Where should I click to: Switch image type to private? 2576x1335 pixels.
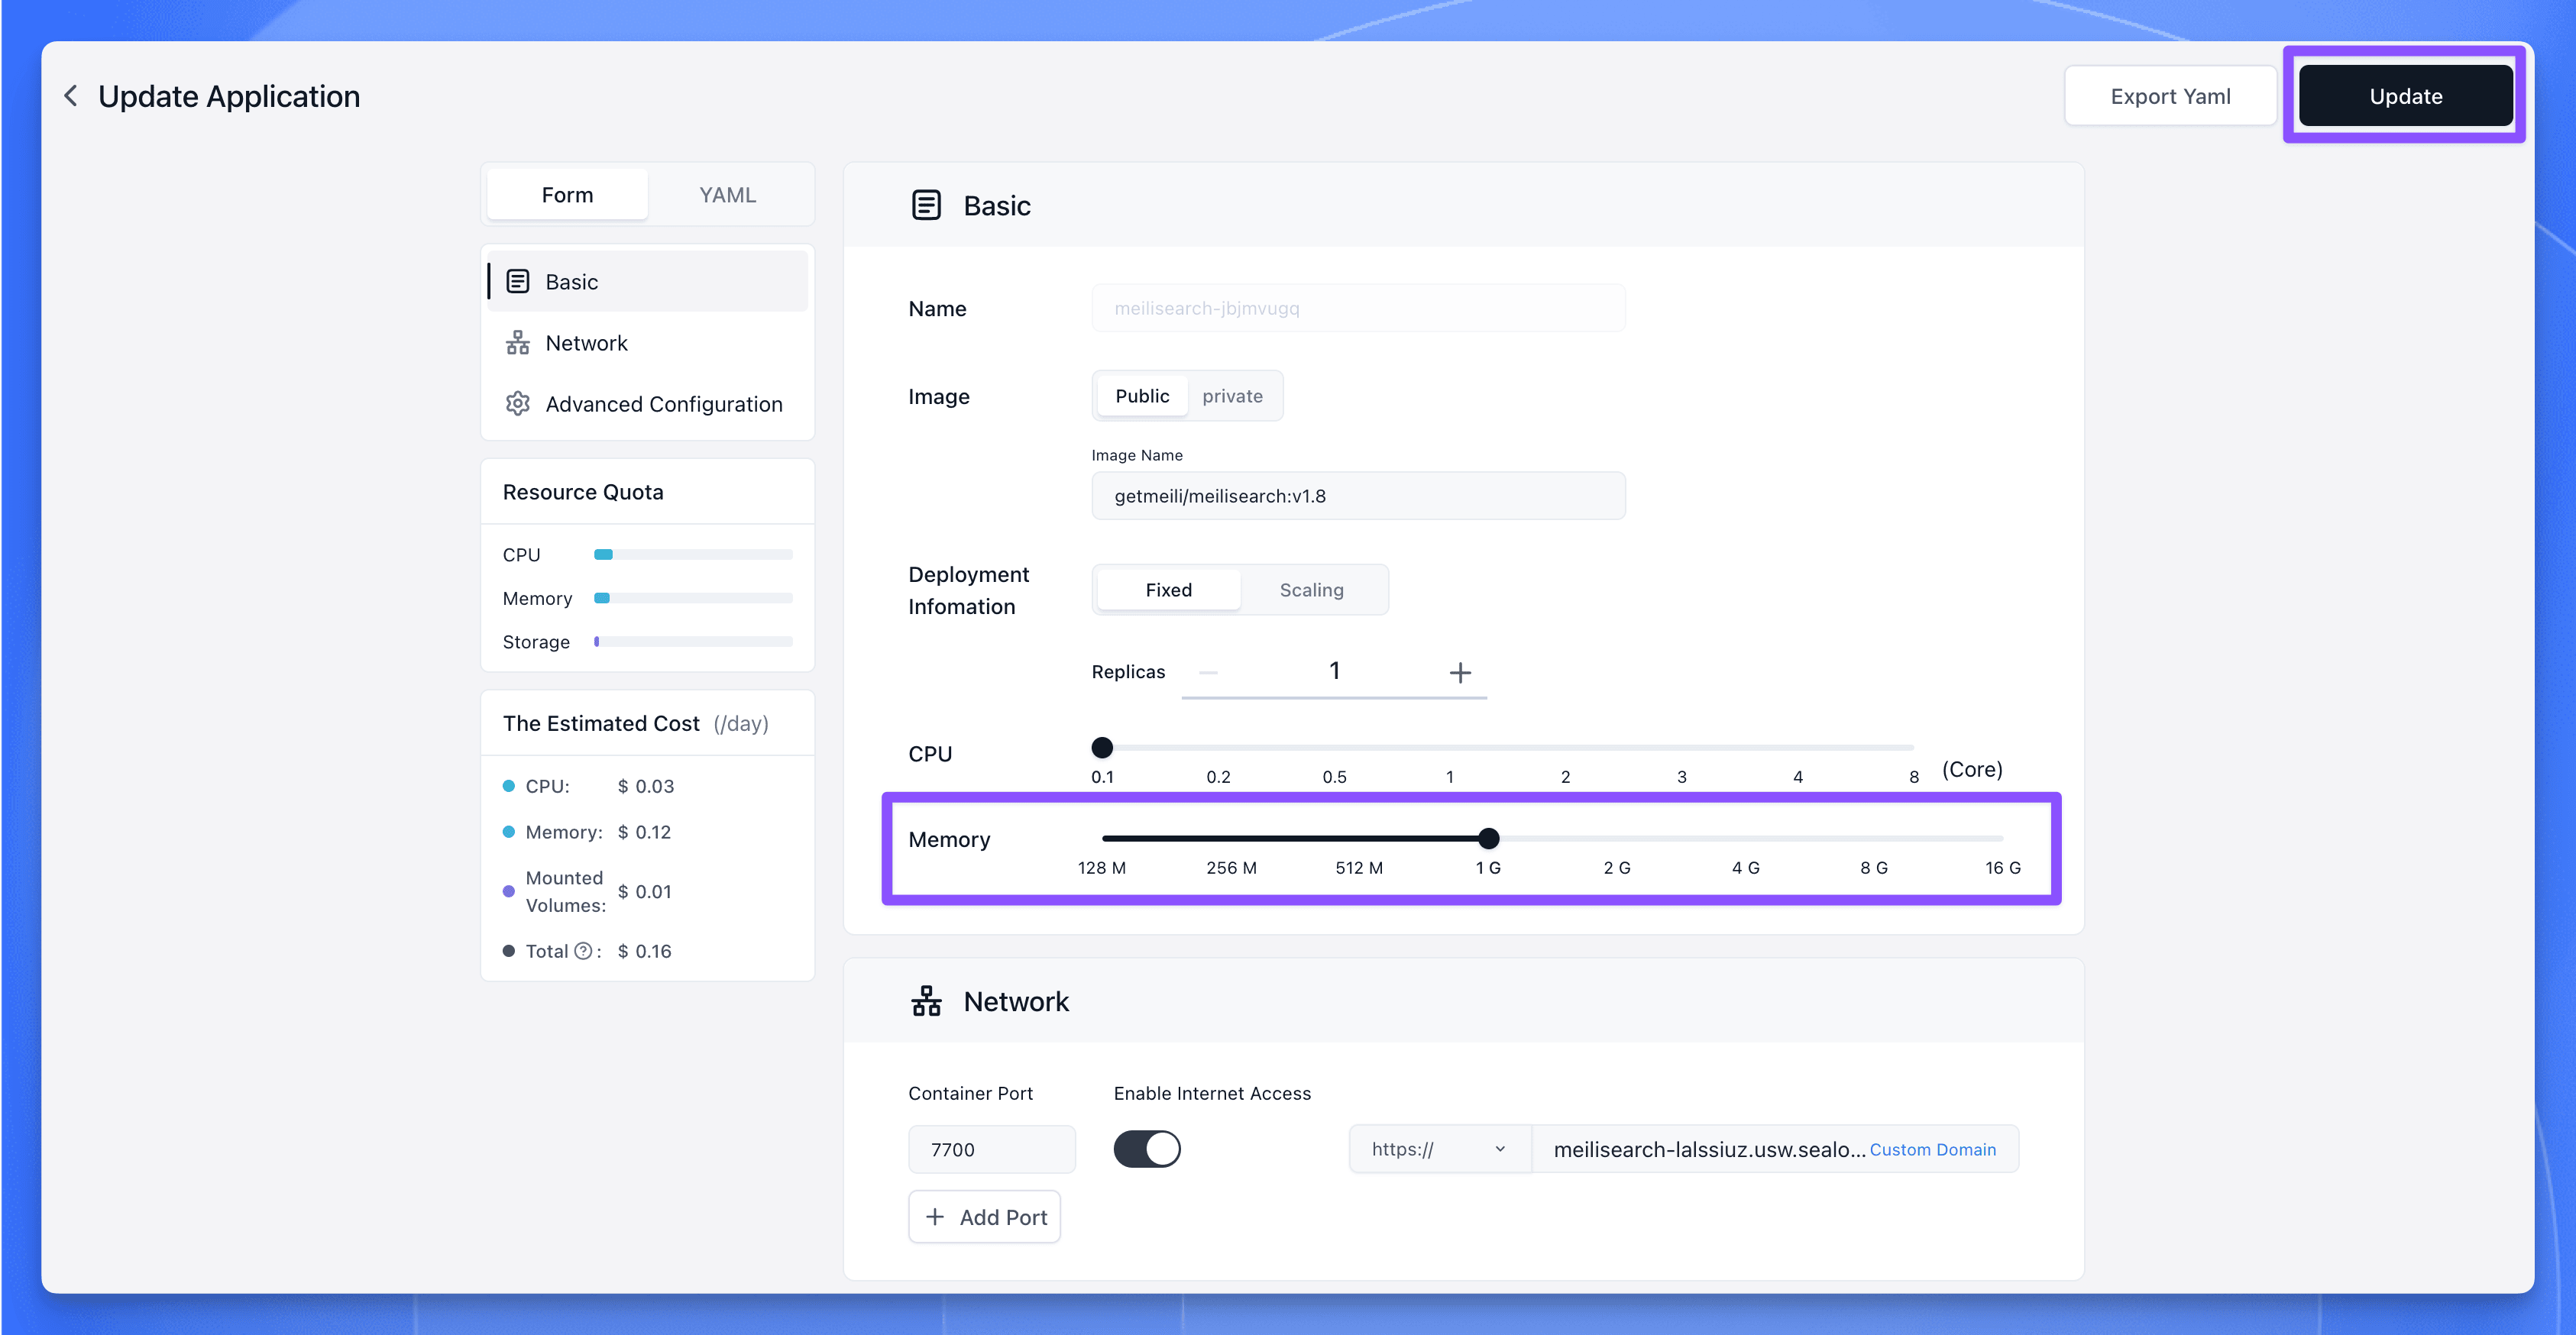pos(1233,395)
